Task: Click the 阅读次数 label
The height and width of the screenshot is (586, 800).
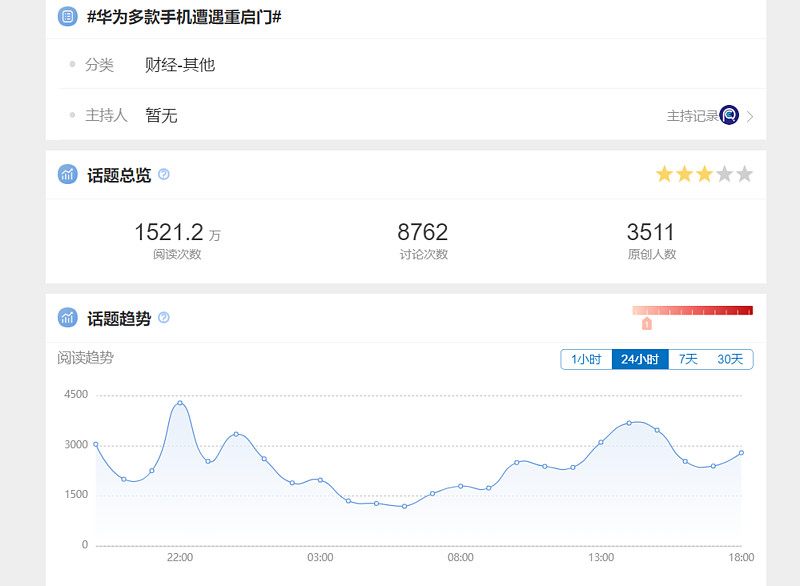Action: (x=177, y=254)
